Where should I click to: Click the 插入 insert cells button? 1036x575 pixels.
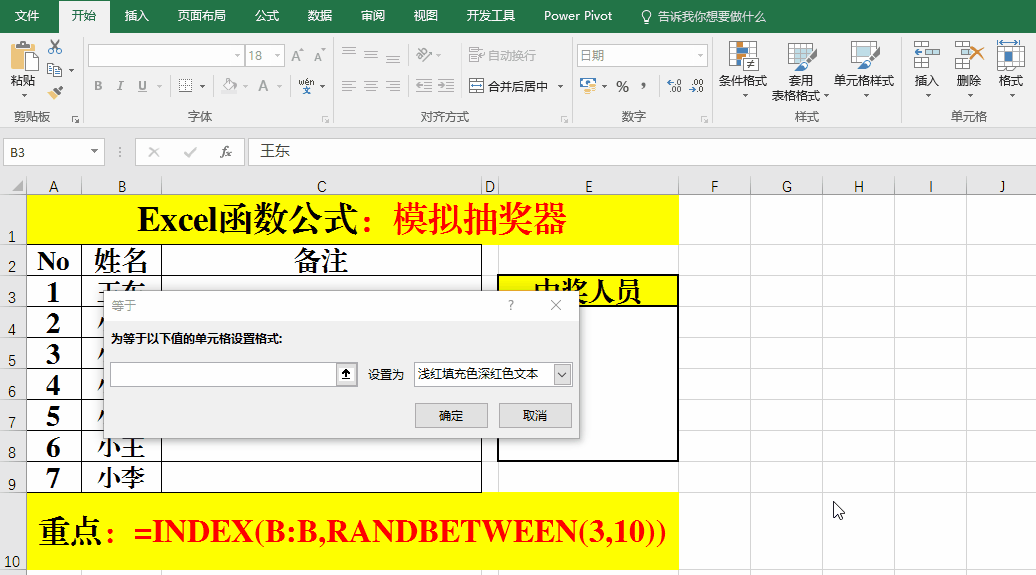[926, 69]
